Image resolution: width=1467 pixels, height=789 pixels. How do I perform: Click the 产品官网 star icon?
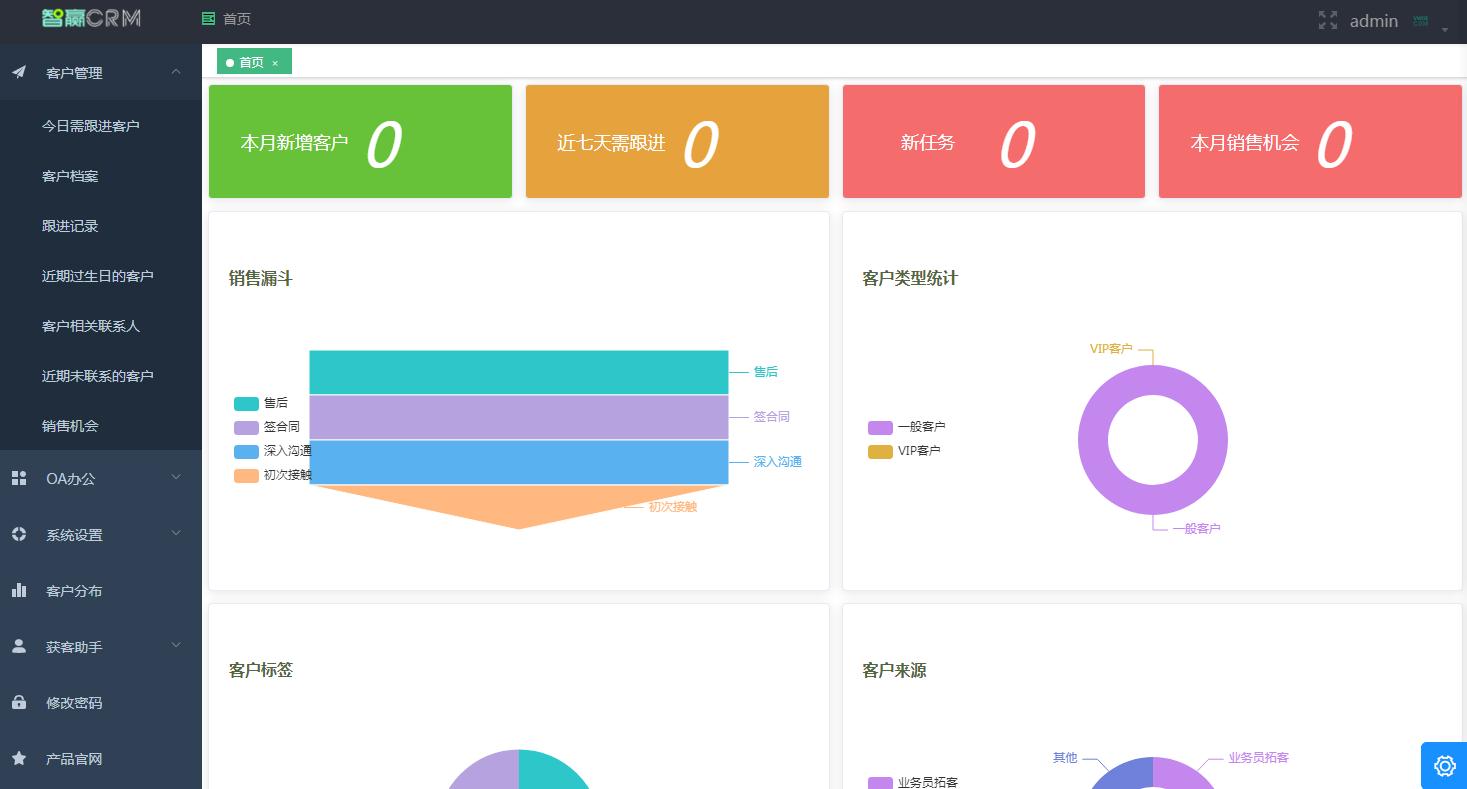[x=19, y=758]
